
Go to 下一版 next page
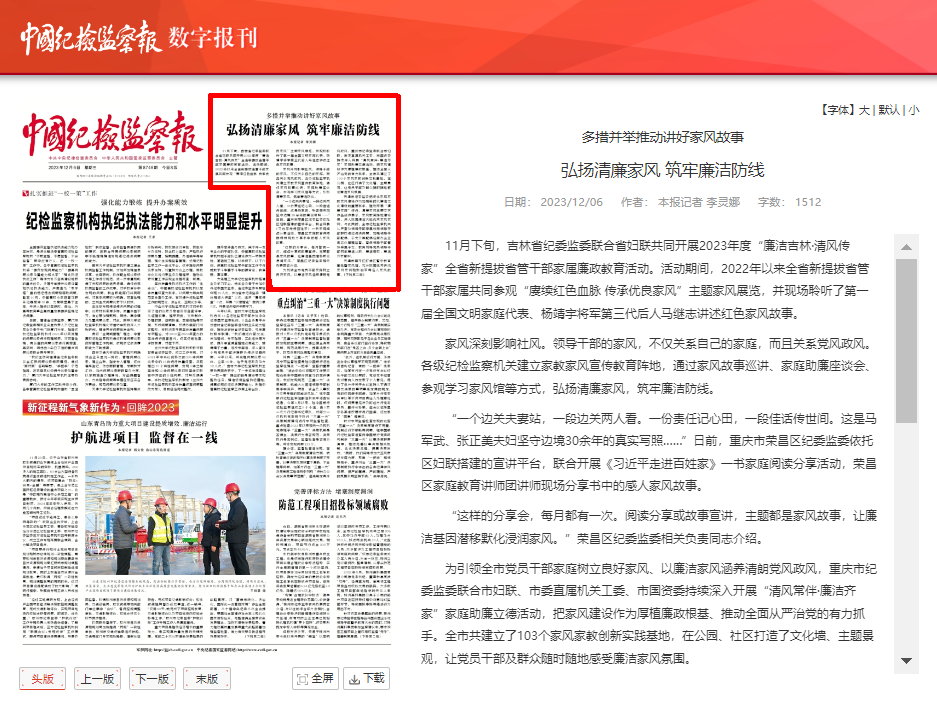(152, 678)
